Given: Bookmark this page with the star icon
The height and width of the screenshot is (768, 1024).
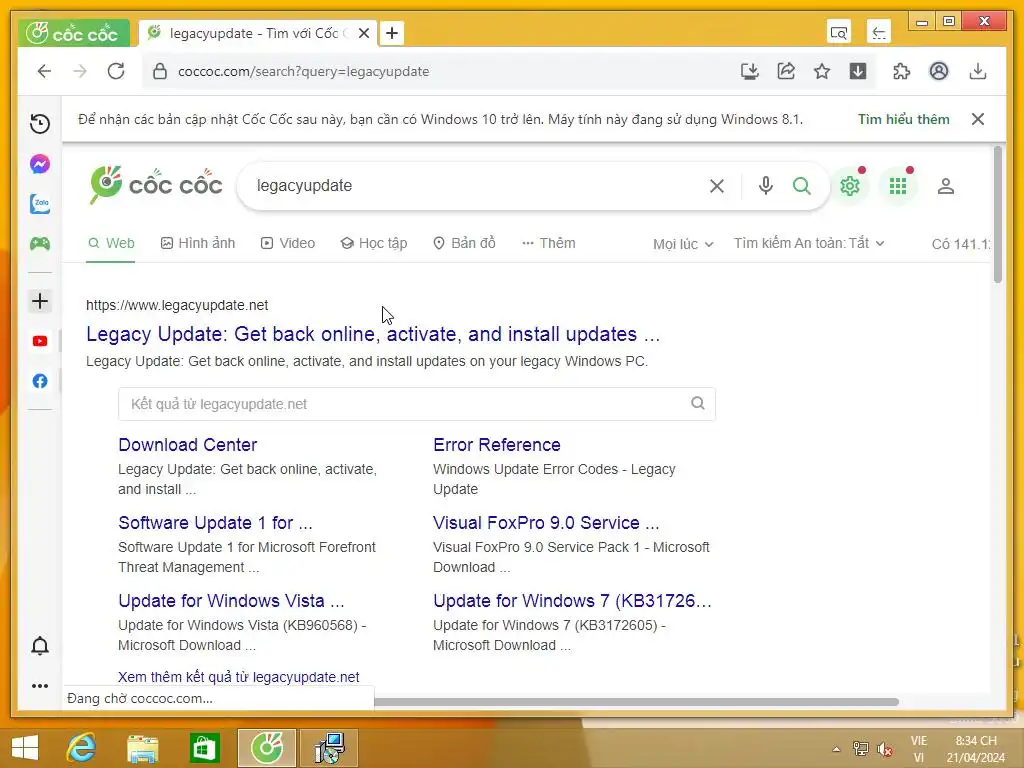Looking at the screenshot, I should point(822,71).
